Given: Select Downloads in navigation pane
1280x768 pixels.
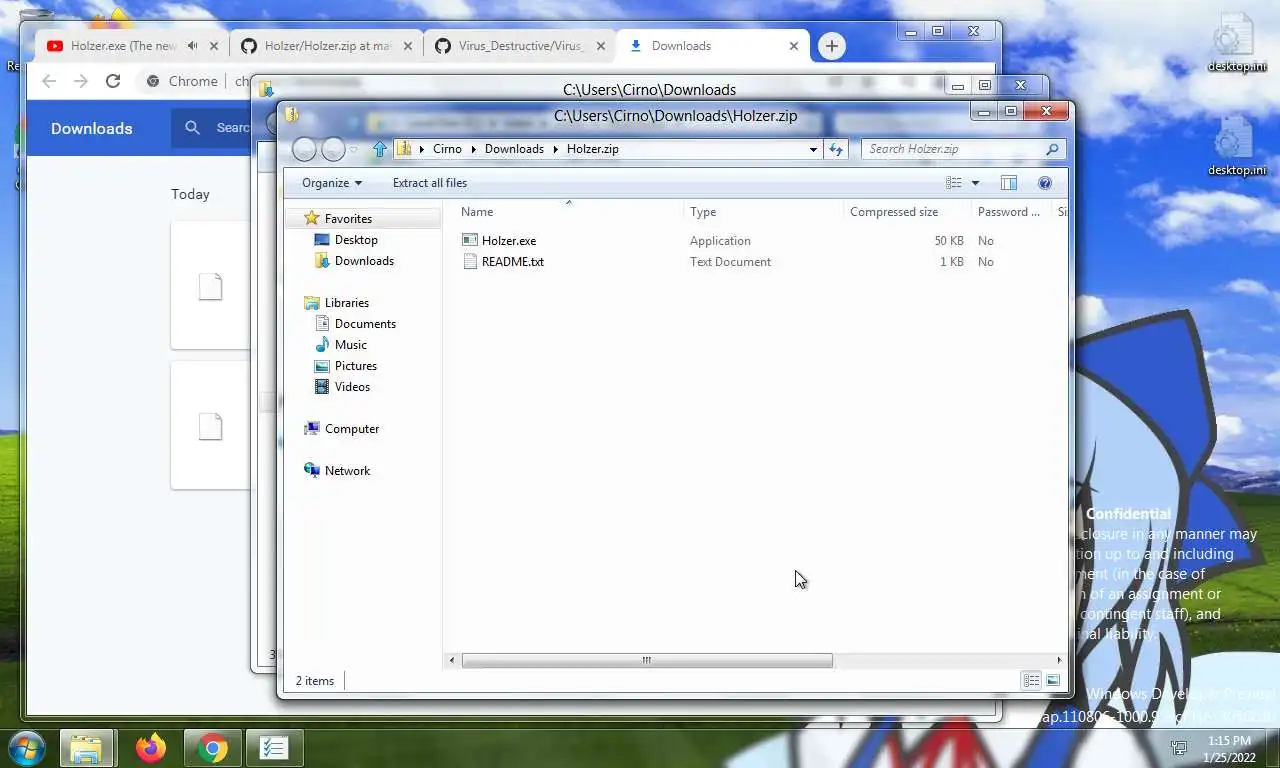Looking at the screenshot, I should [354, 261].
